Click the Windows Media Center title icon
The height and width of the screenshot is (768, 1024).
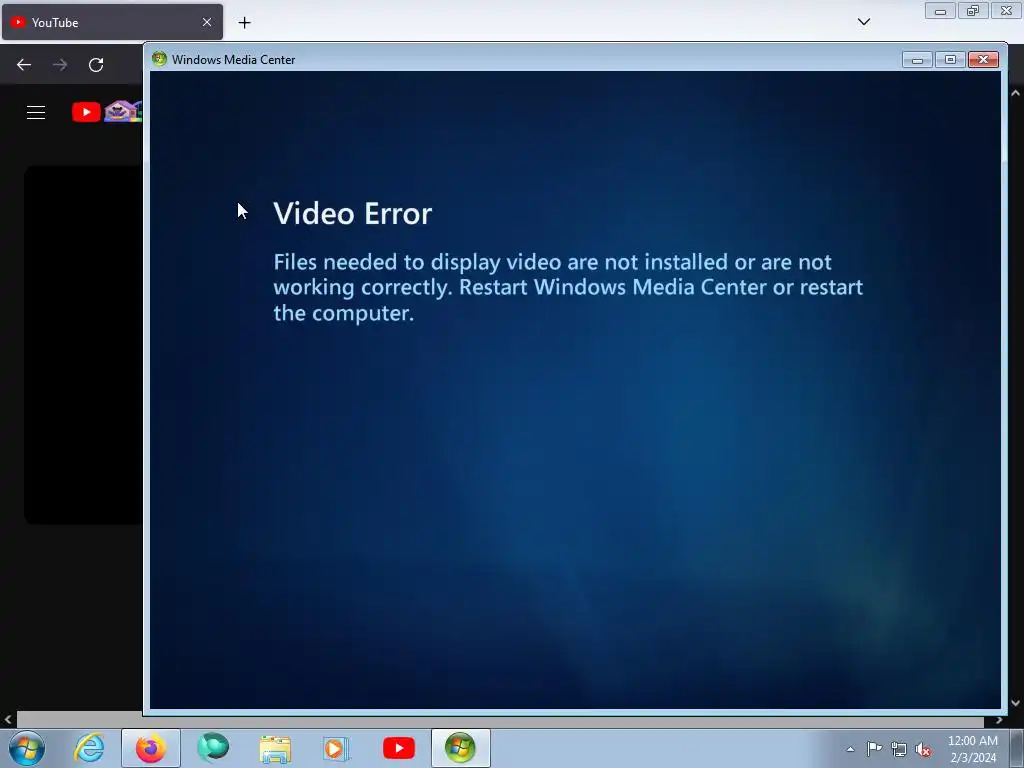[x=159, y=59]
